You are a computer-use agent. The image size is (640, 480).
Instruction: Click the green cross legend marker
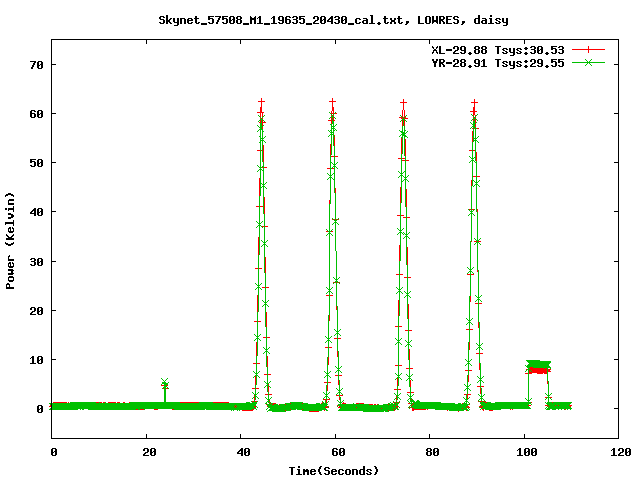pos(588,63)
